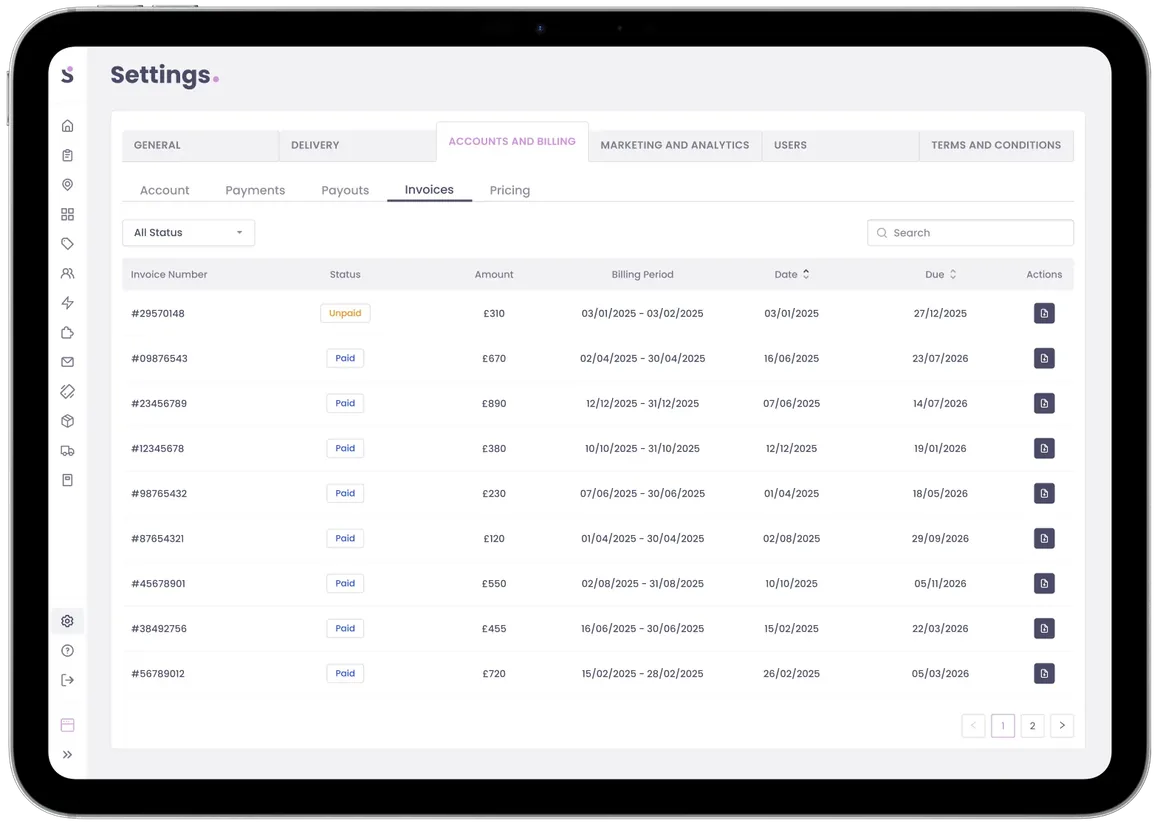
Task: Click invoice number #23456789
Action: tap(159, 404)
